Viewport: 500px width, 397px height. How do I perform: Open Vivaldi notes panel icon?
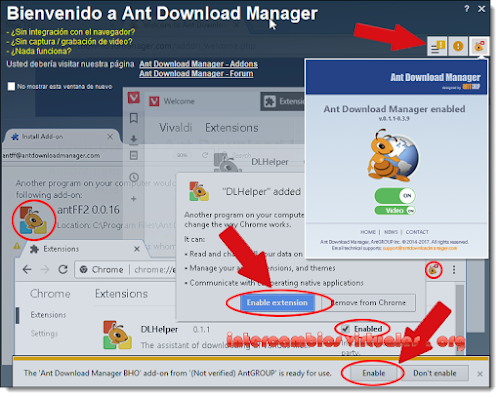click(134, 155)
